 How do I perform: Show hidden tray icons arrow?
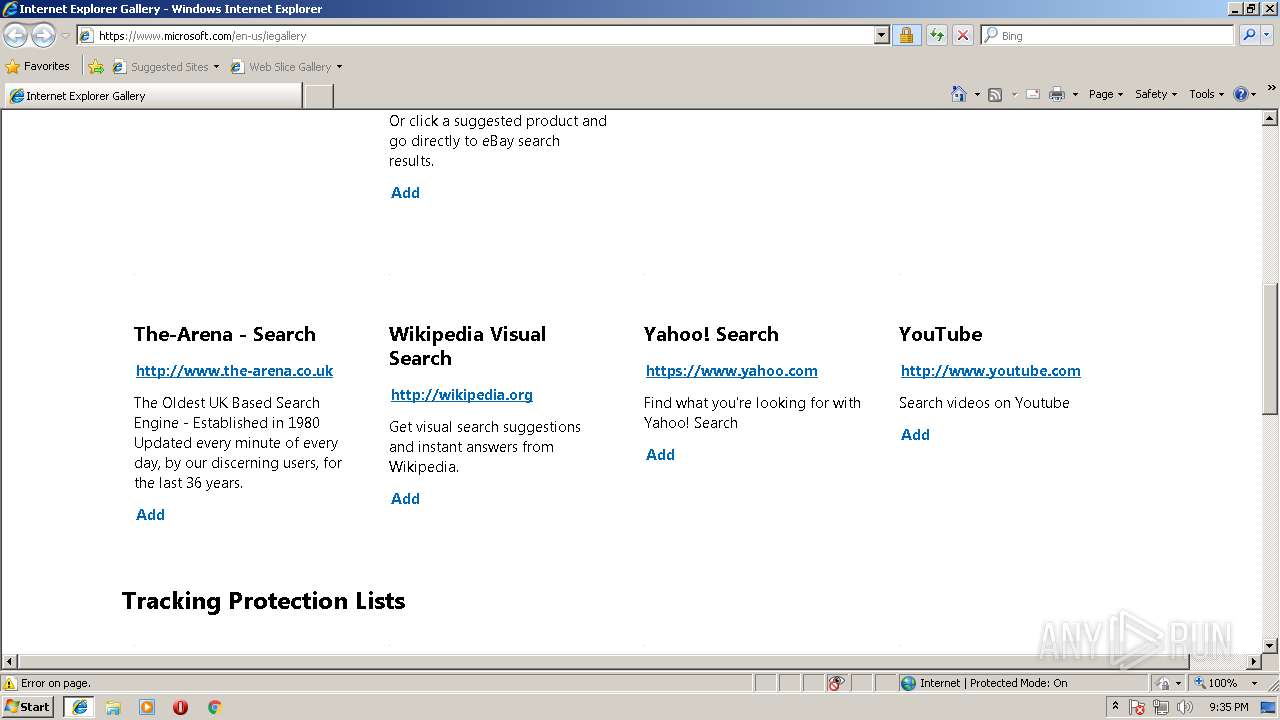(1115, 707)
